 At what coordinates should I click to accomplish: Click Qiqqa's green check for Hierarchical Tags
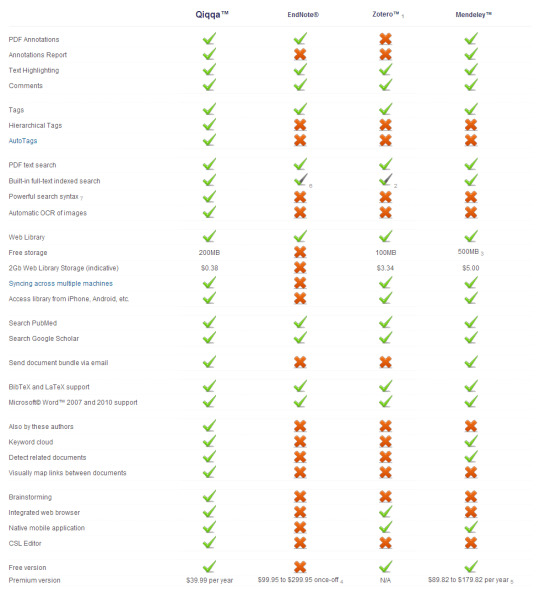209,125
